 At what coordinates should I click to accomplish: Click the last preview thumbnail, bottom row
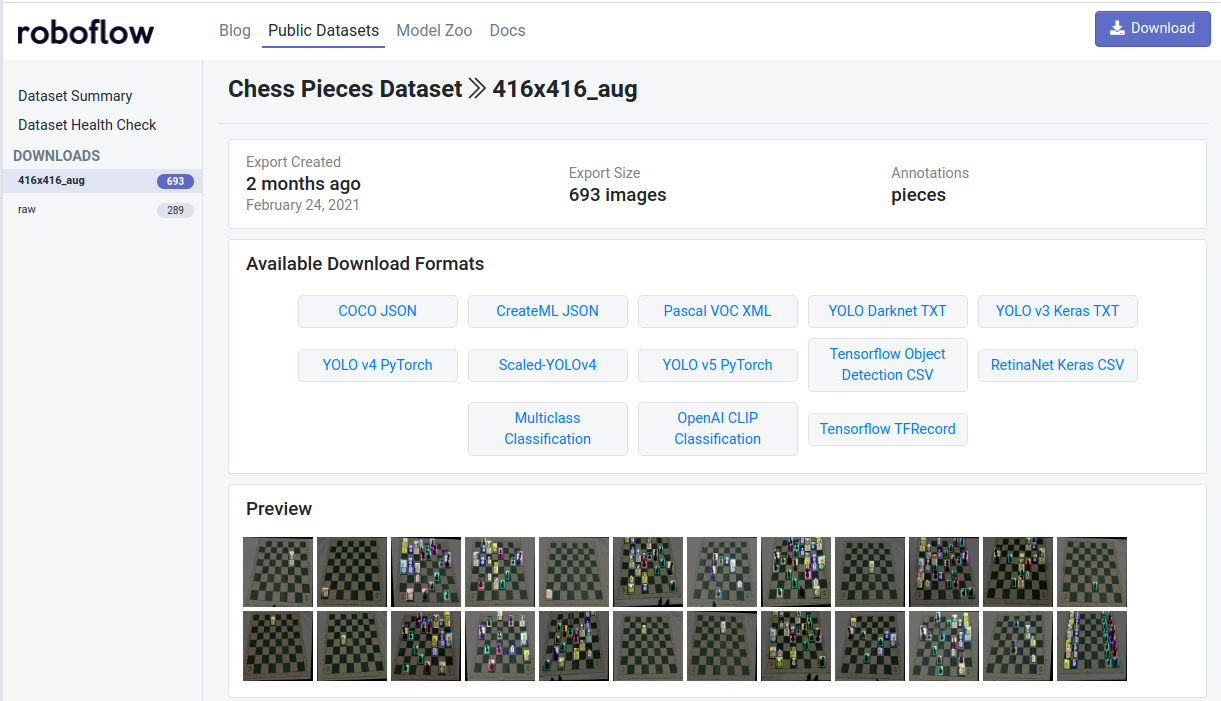click(x=1092, y=646)
